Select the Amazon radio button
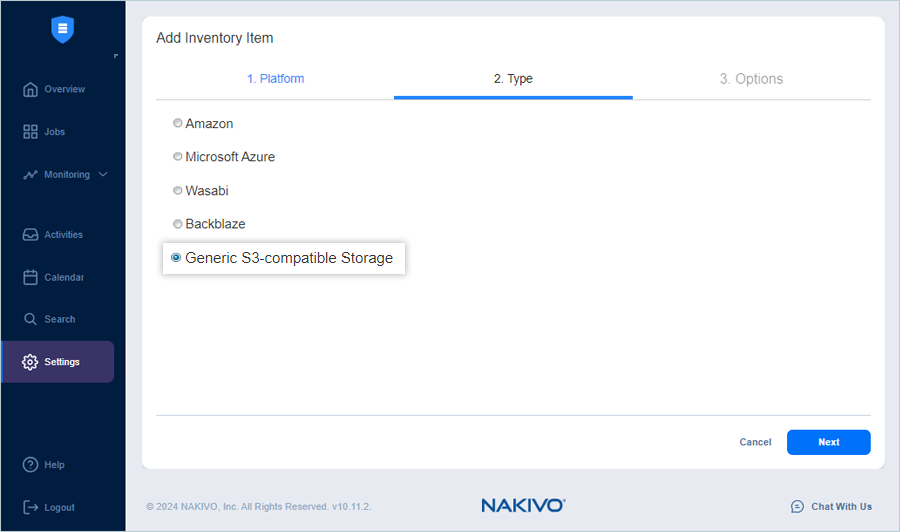 point(177,123)
